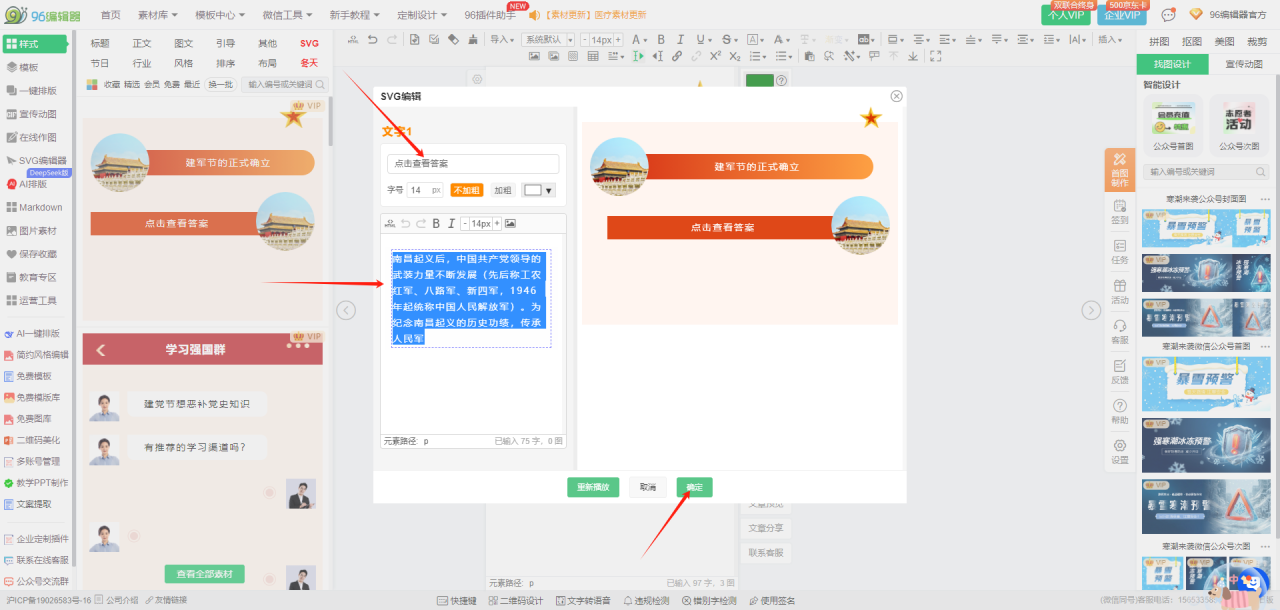Click the superscript X² icon

click(x=716, y=56)
